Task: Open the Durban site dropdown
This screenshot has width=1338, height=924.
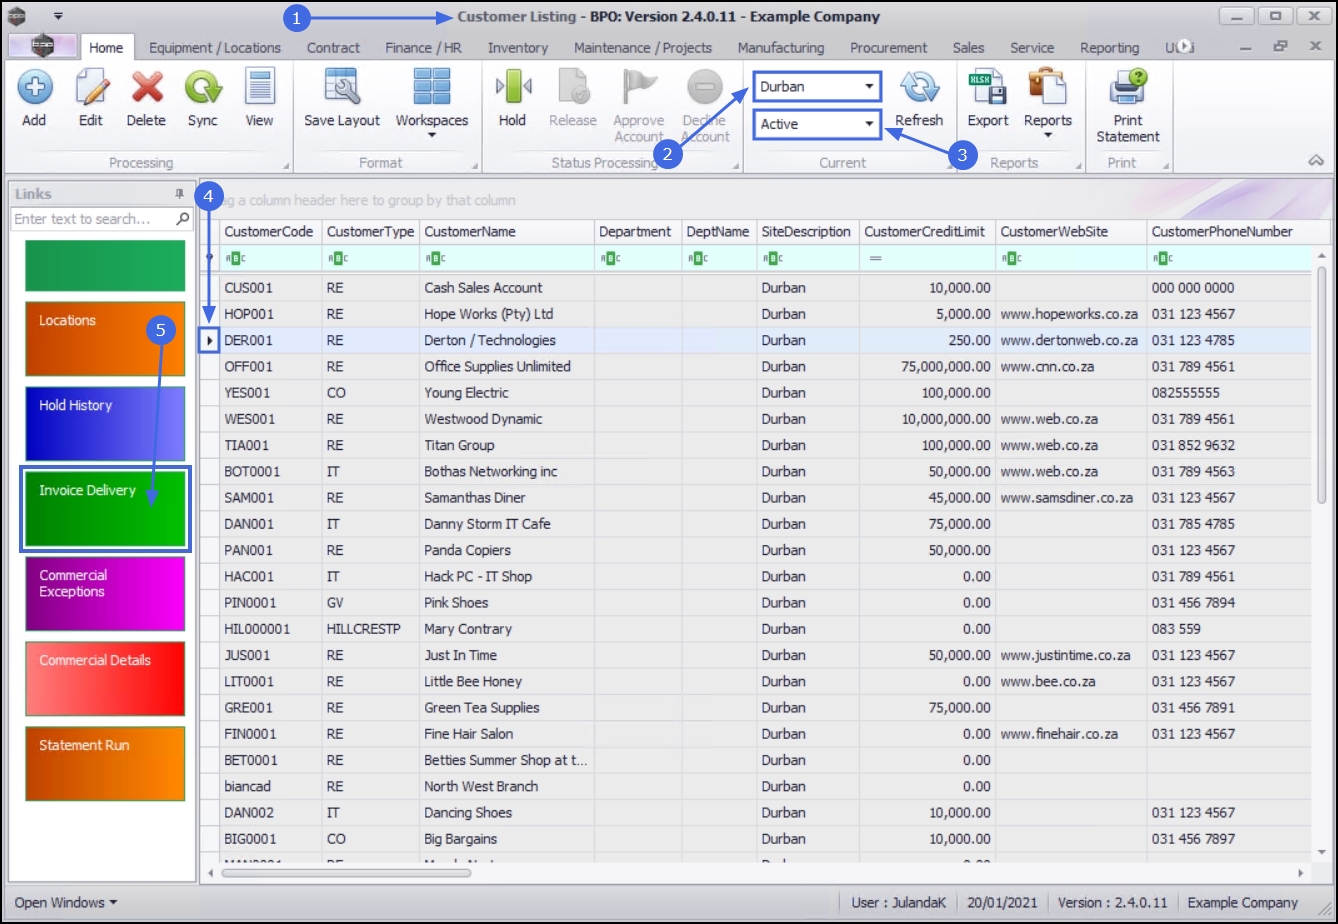Action: pos(869,87)
